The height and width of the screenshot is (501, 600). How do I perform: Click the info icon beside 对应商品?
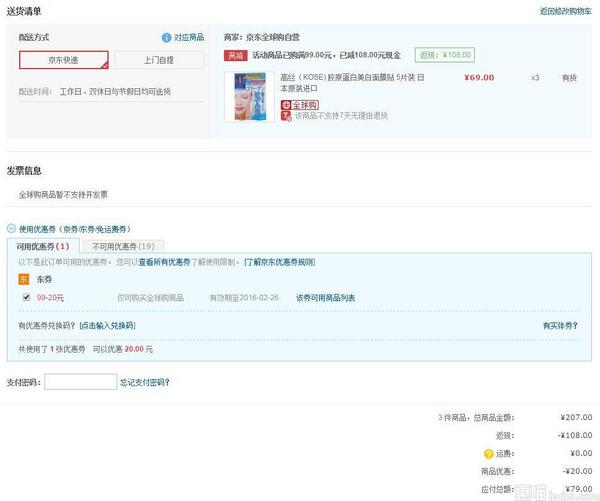[x=166, y=38]
